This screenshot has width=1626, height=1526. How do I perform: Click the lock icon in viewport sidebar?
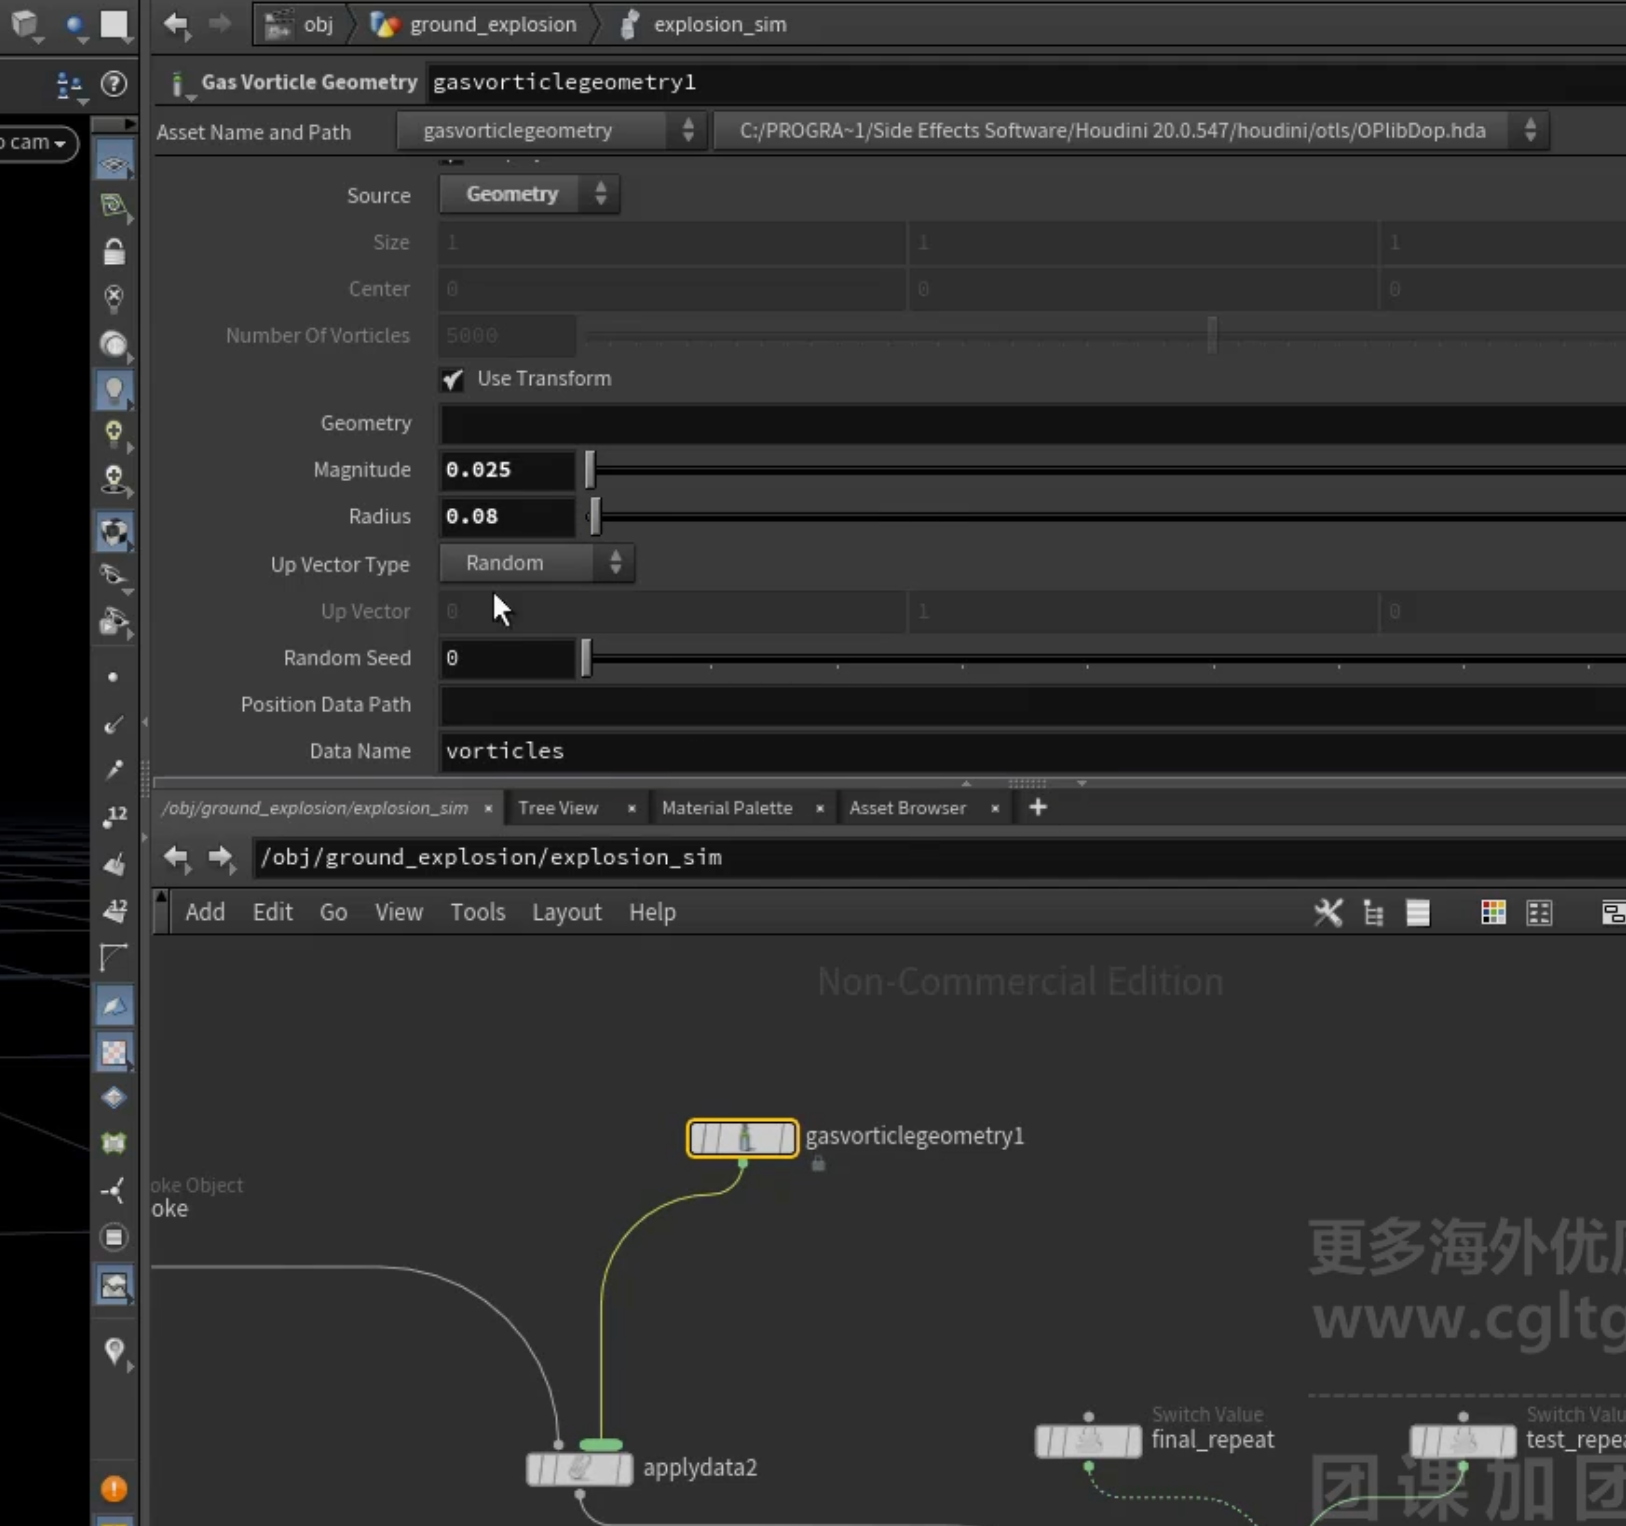pos(114,252)
